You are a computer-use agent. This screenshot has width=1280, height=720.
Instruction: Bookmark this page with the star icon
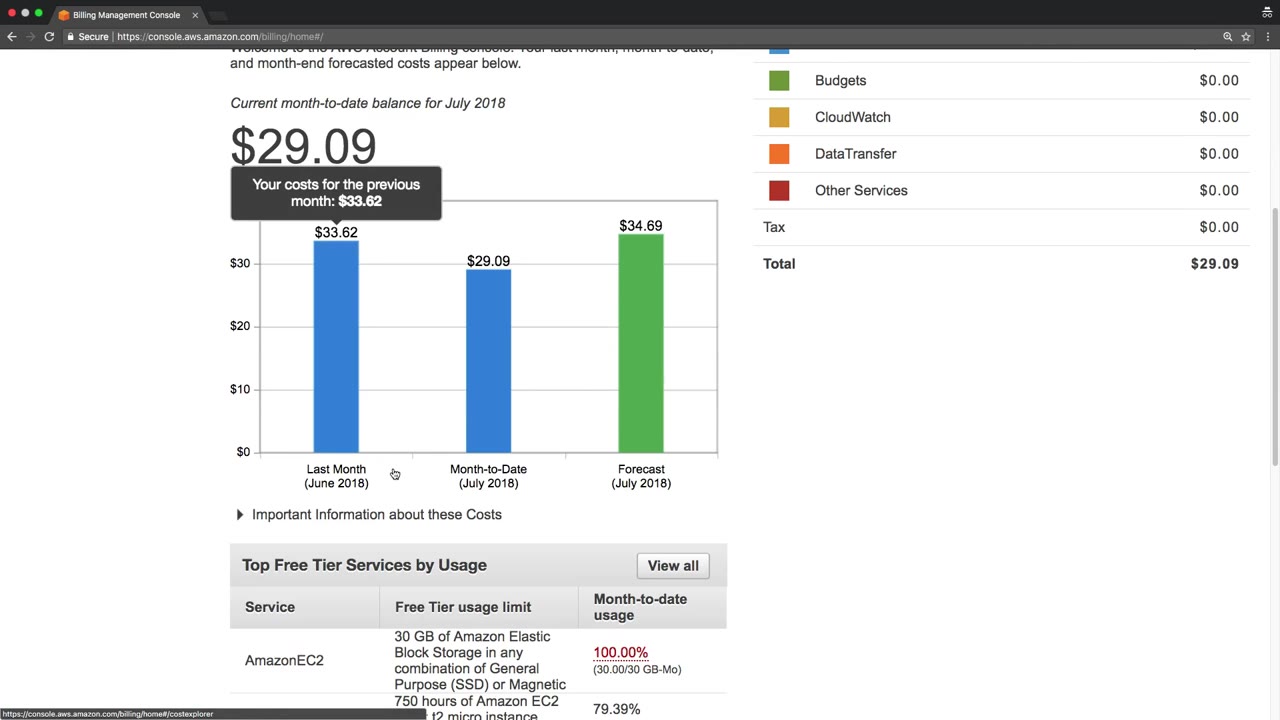click(x=1246, y=37)
